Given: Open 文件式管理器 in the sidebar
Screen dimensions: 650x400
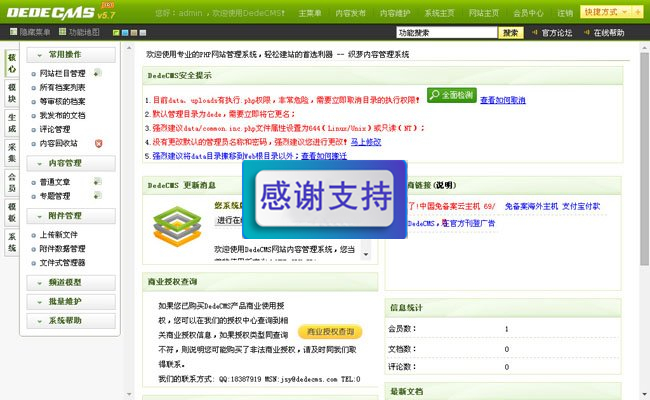Looking at the screenshot, I should (x=62, y=263).
